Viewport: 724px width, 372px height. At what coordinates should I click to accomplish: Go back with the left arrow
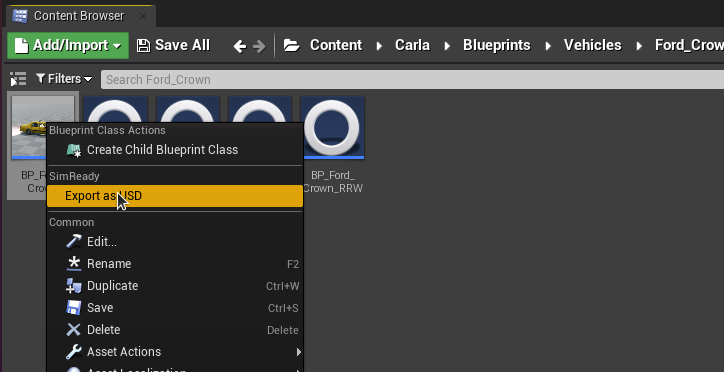[240, 46]
